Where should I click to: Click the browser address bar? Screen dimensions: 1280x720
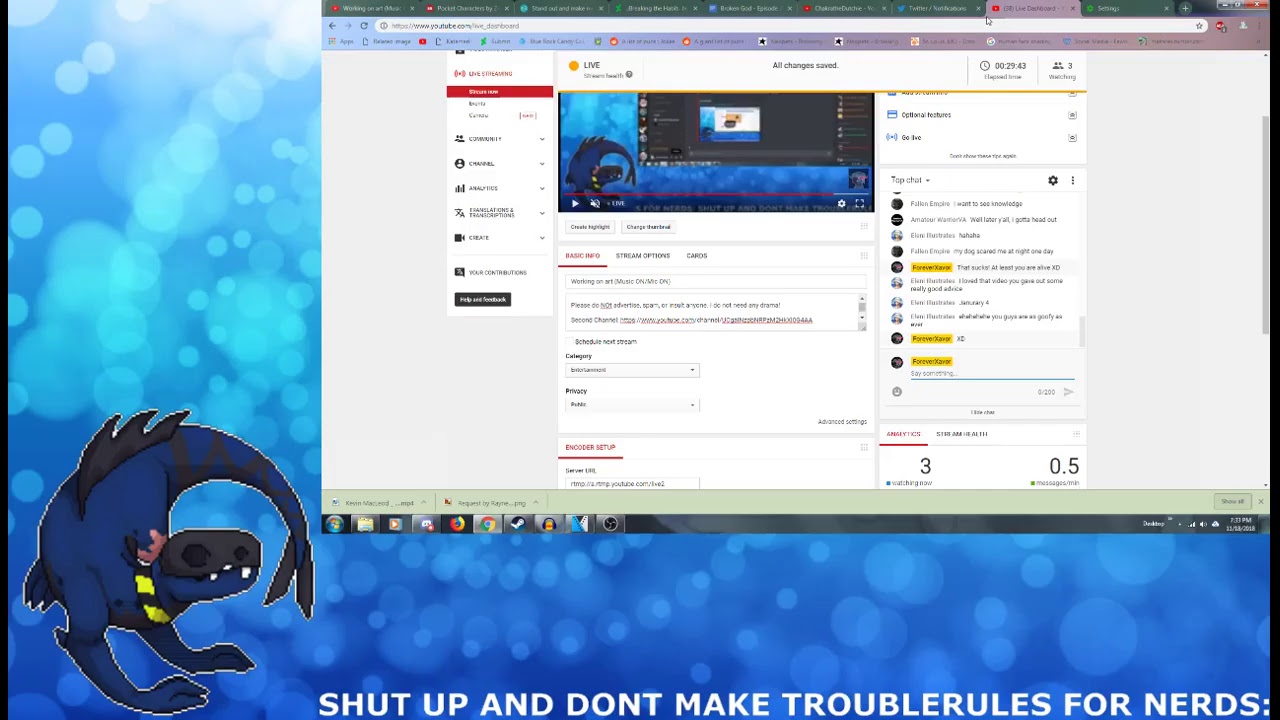pos(790,26)
